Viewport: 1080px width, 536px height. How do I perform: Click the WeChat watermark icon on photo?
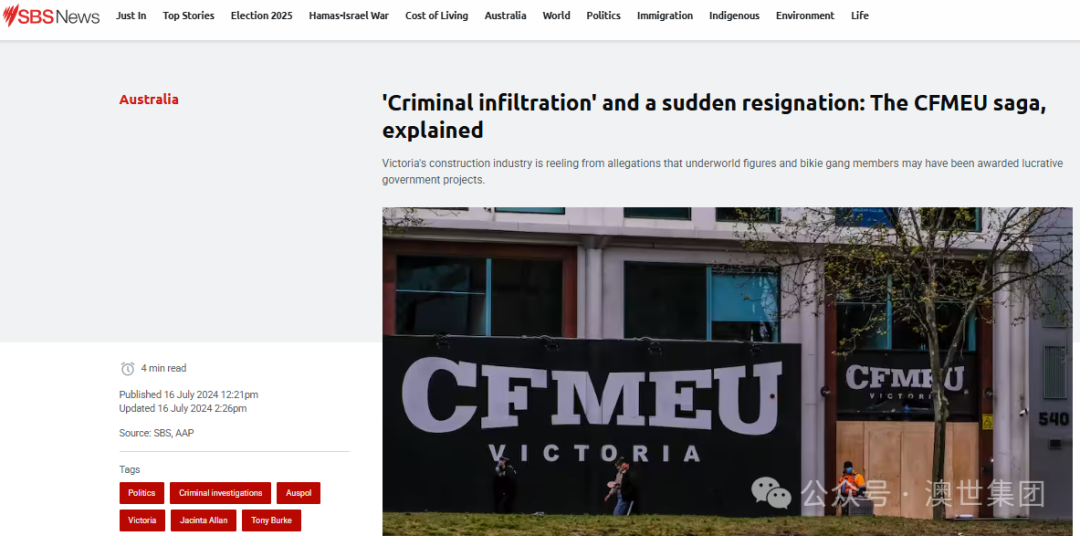[x=771, y=493]
